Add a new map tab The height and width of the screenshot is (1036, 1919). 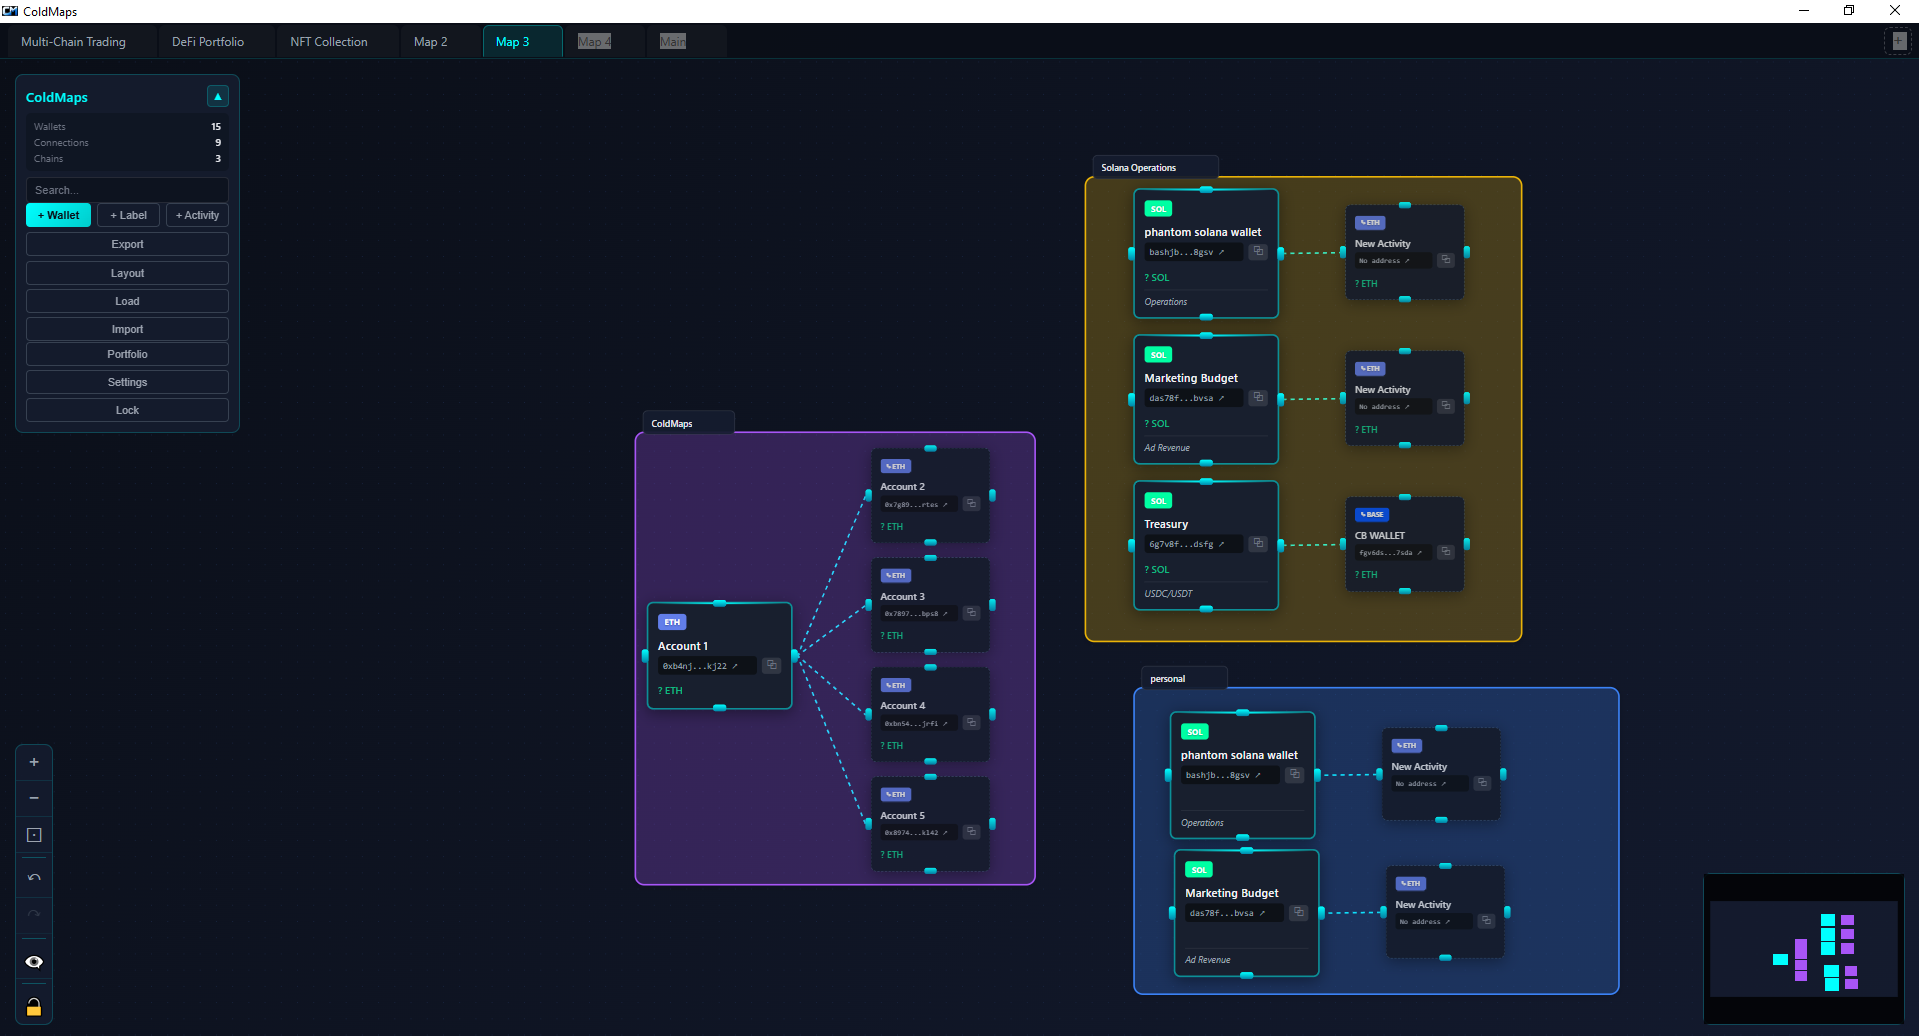[x=1898, y=41]
